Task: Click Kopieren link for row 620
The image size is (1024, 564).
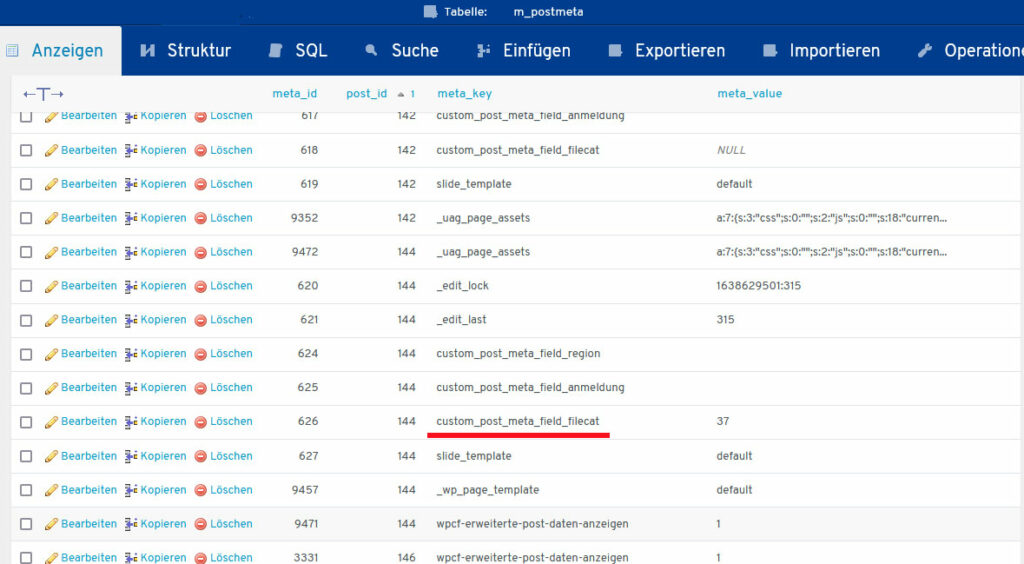Action: 163,286
